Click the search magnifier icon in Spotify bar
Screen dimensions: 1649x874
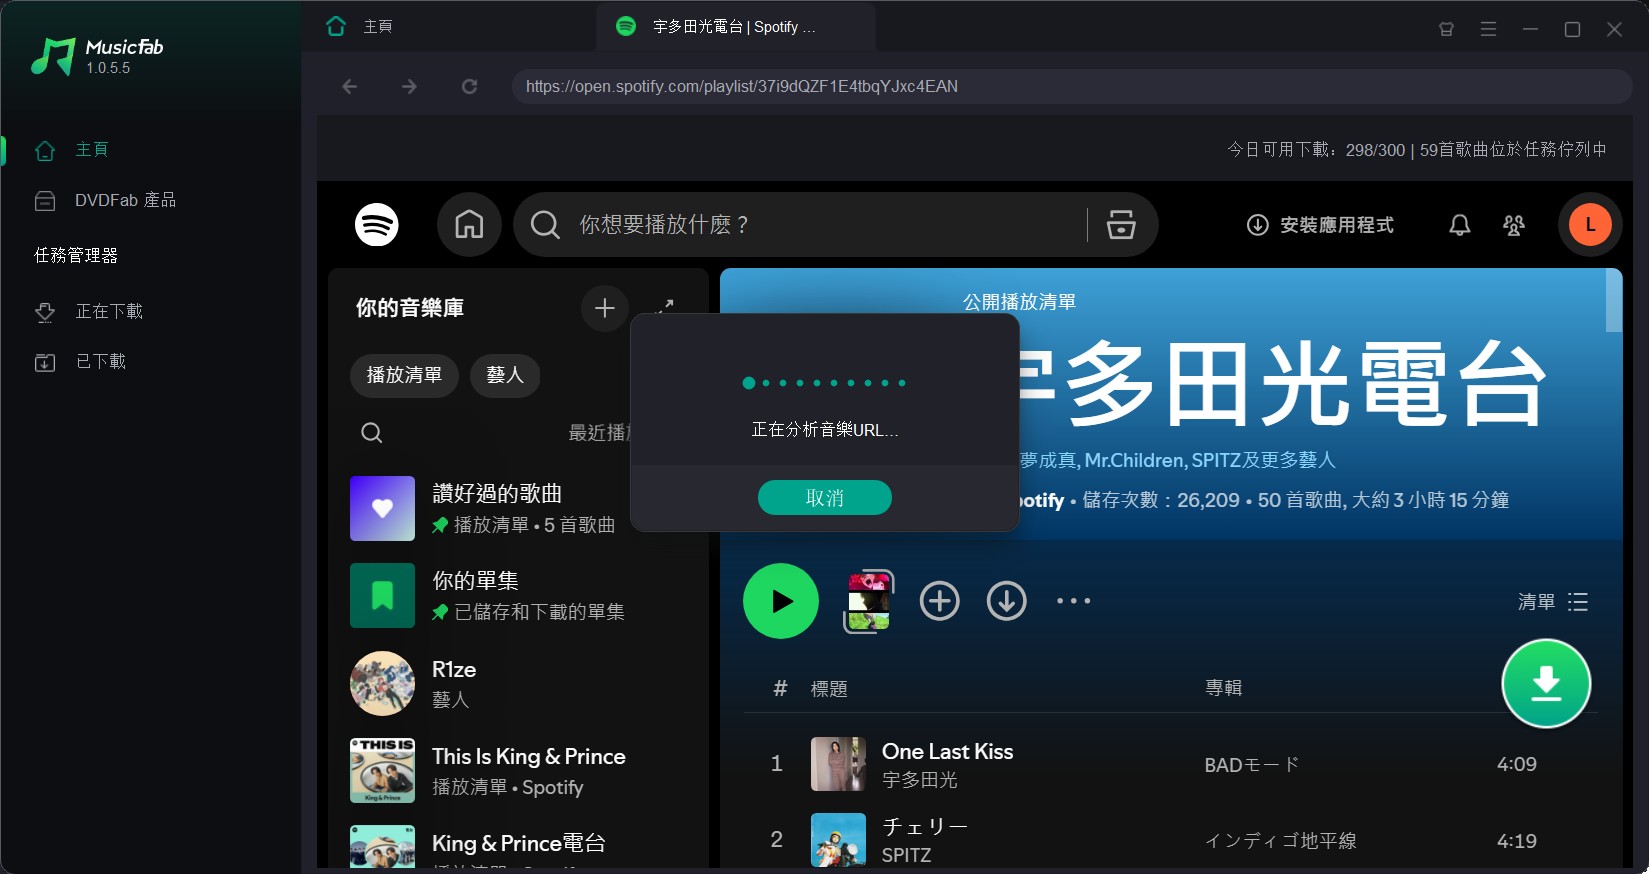(545, 225)
